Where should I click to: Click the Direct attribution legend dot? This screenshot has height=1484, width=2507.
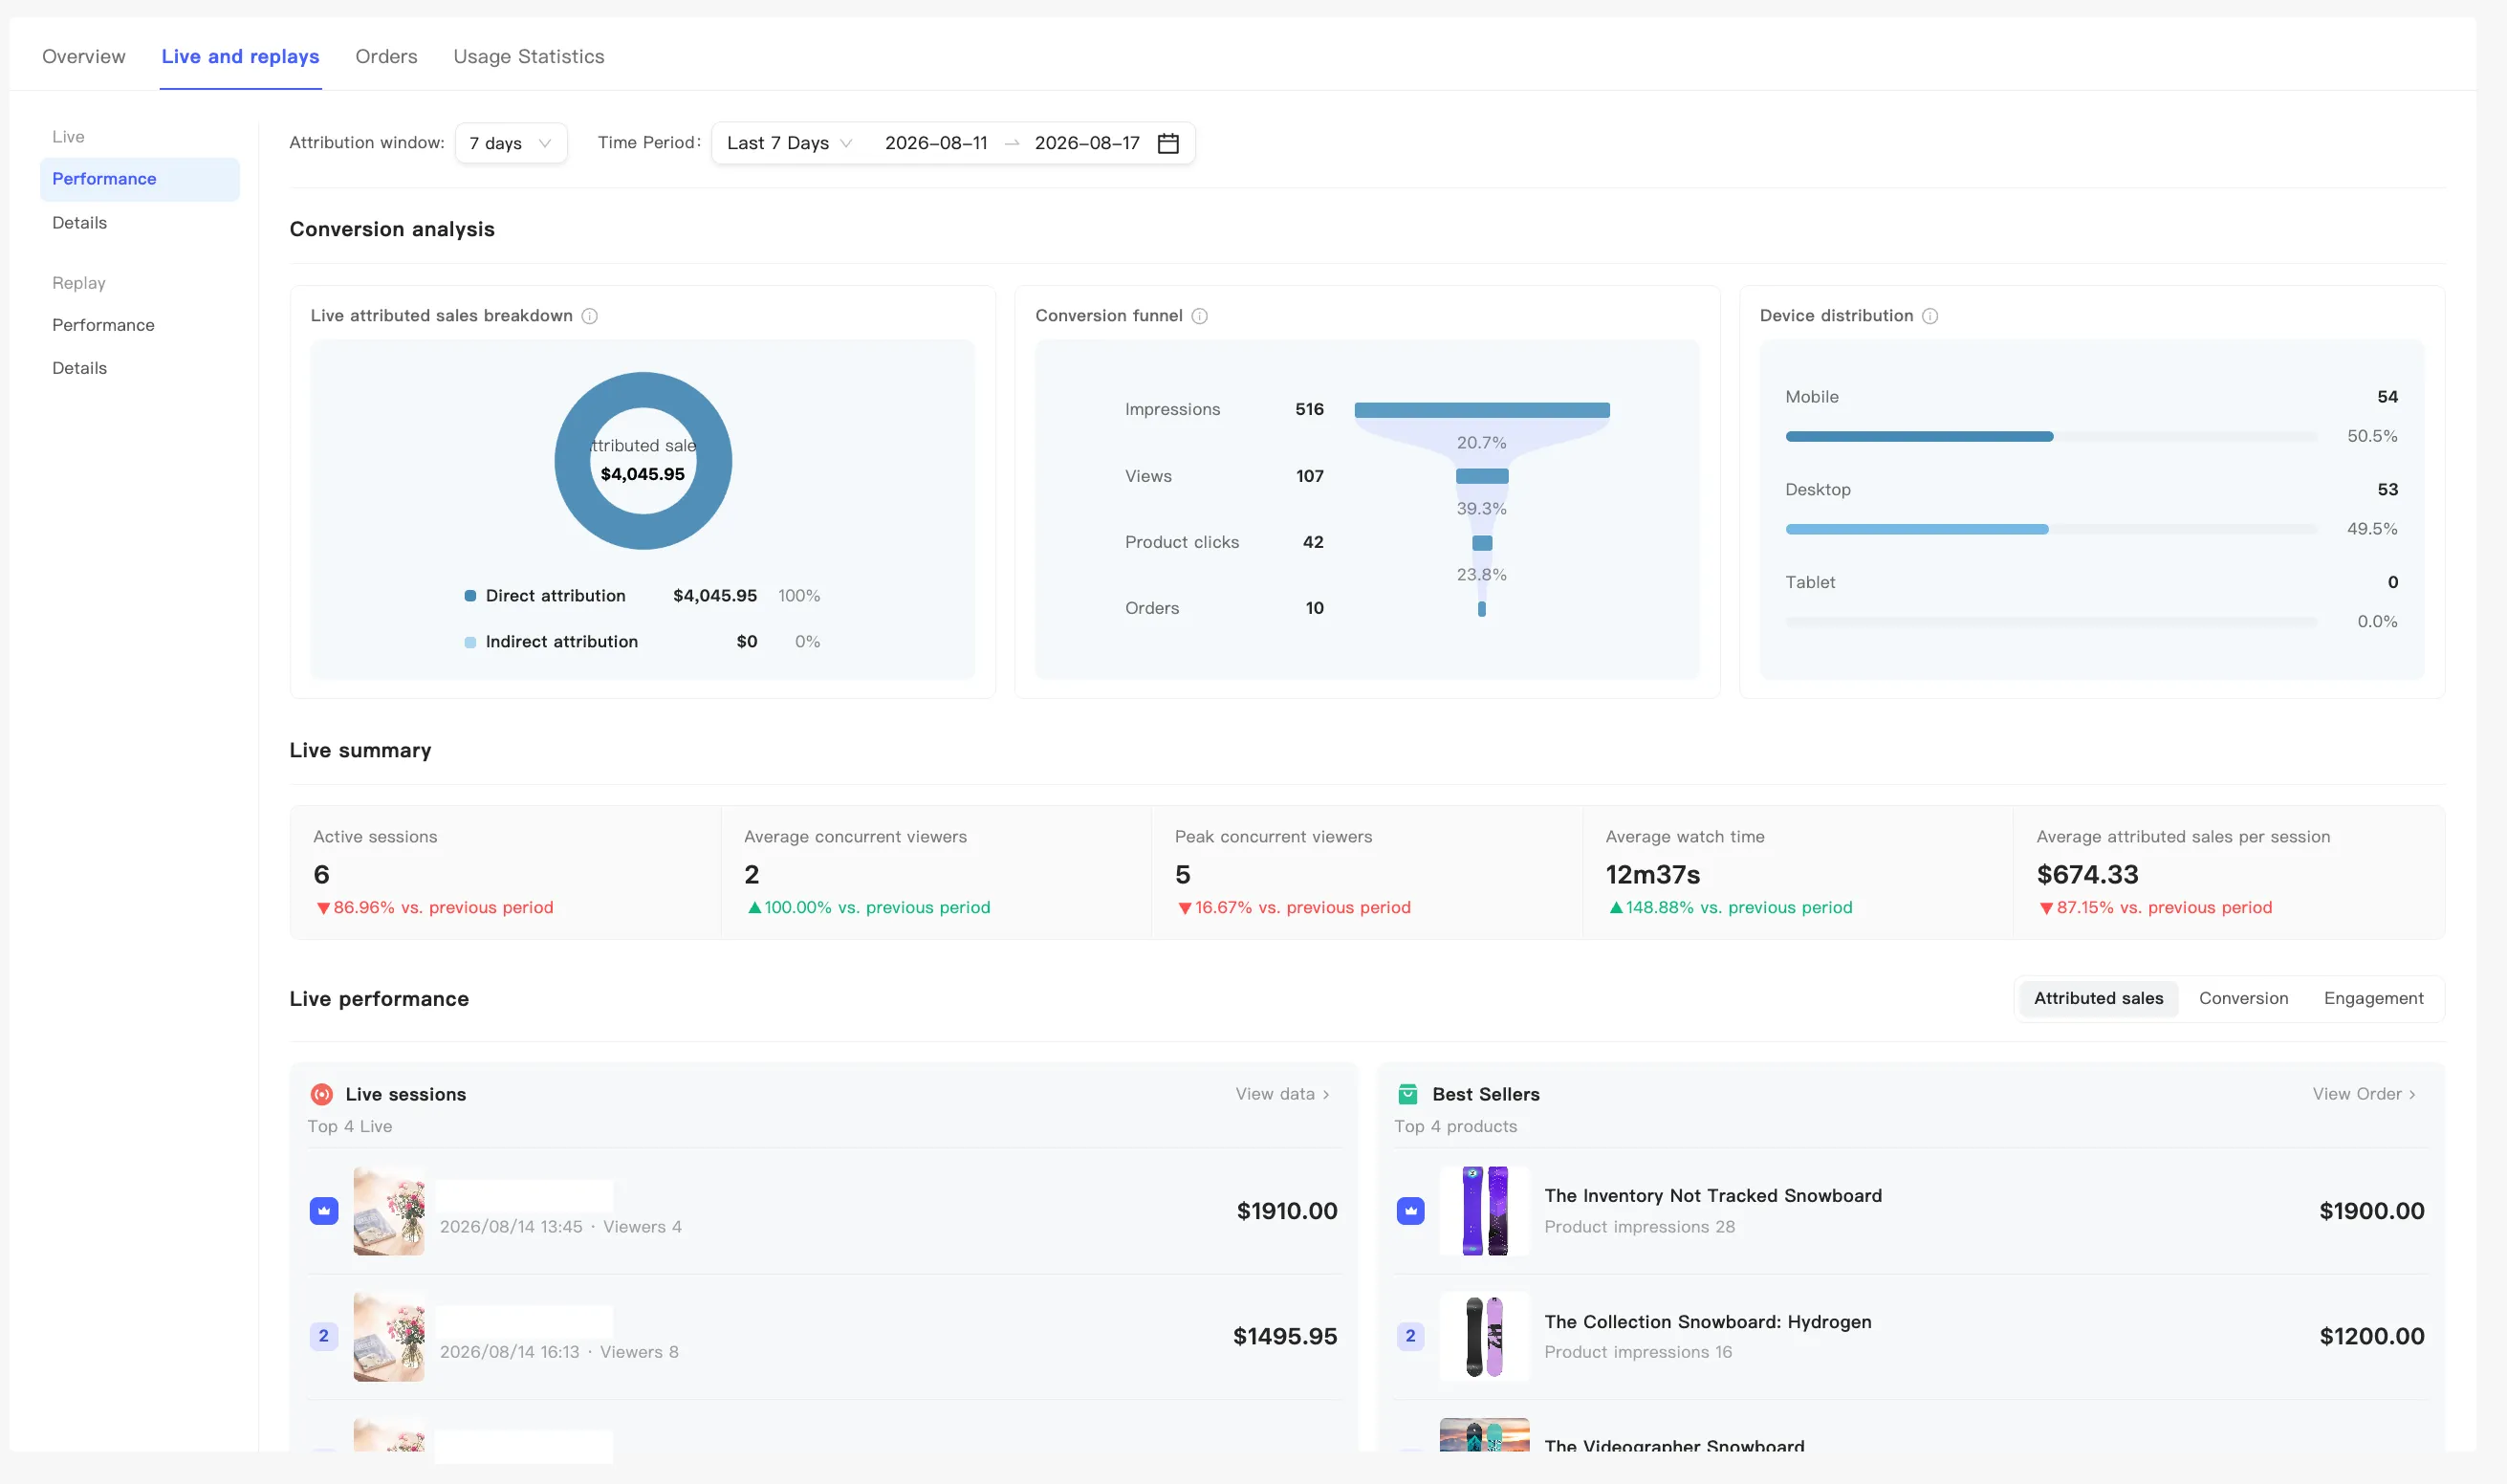pyautogui.click(x=470, y=596)
